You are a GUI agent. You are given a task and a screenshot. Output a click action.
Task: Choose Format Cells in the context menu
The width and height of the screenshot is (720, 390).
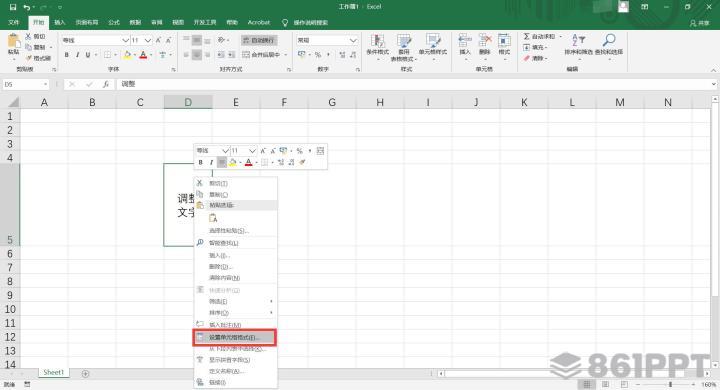(235, 337)
